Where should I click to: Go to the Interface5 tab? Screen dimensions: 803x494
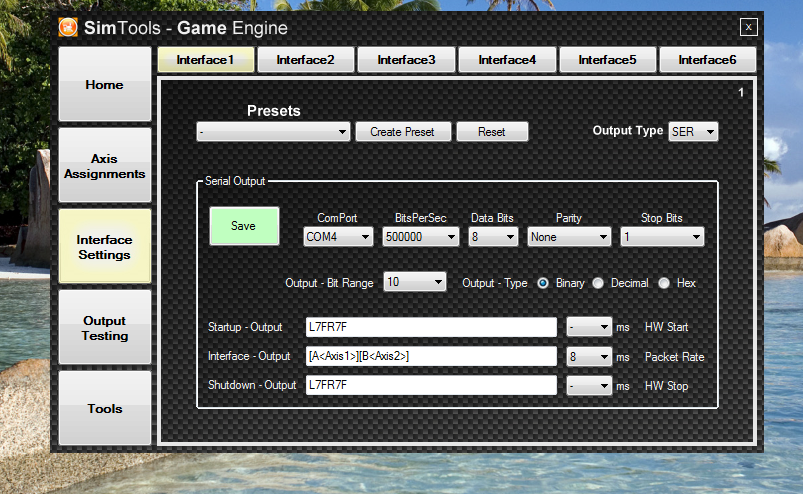click(x=608, y=60)
